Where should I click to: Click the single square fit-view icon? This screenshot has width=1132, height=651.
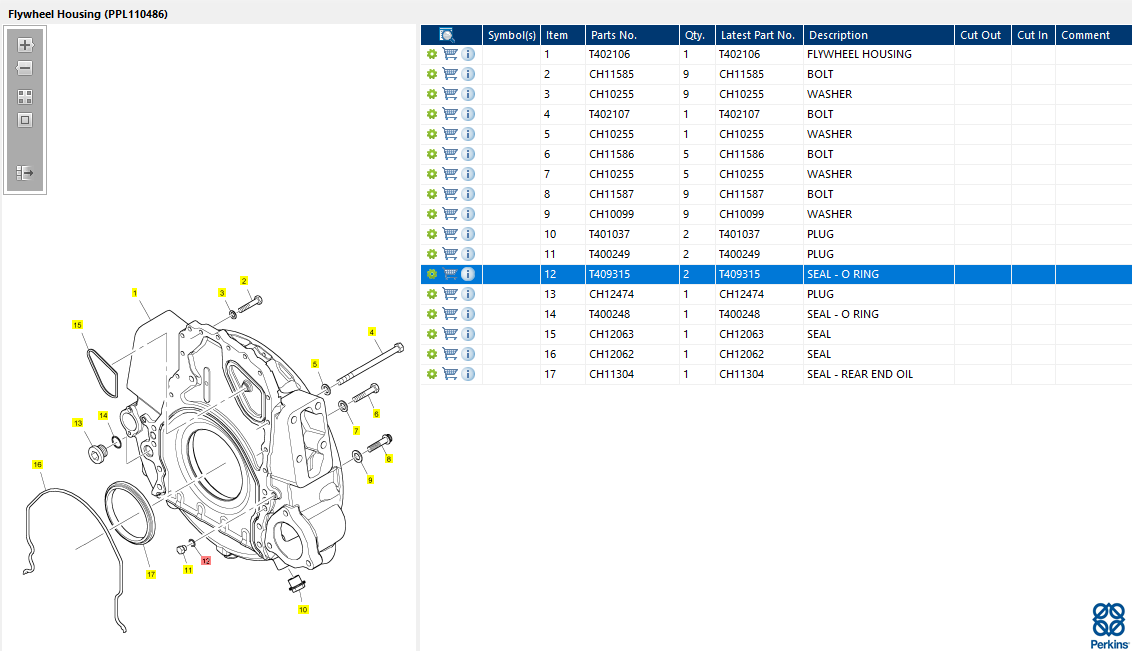tap(25, 120)
